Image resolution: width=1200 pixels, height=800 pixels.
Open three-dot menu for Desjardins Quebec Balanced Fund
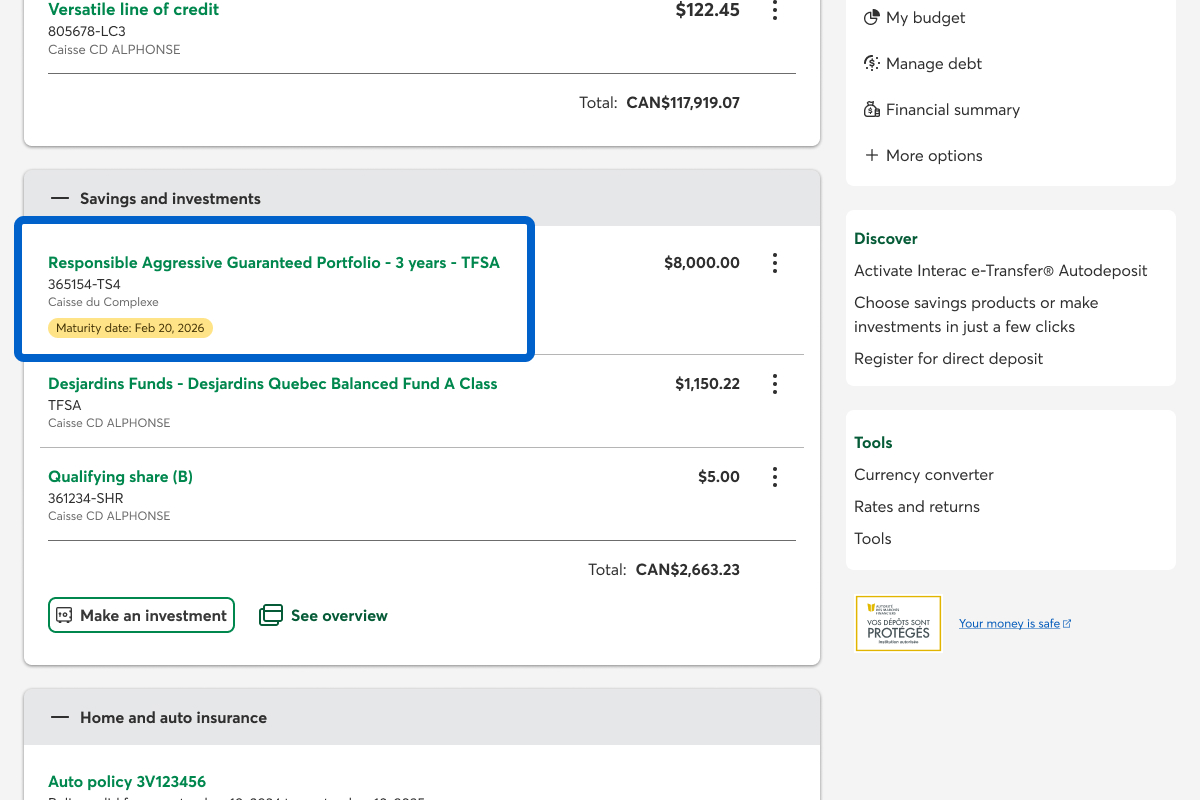[774, 384]
